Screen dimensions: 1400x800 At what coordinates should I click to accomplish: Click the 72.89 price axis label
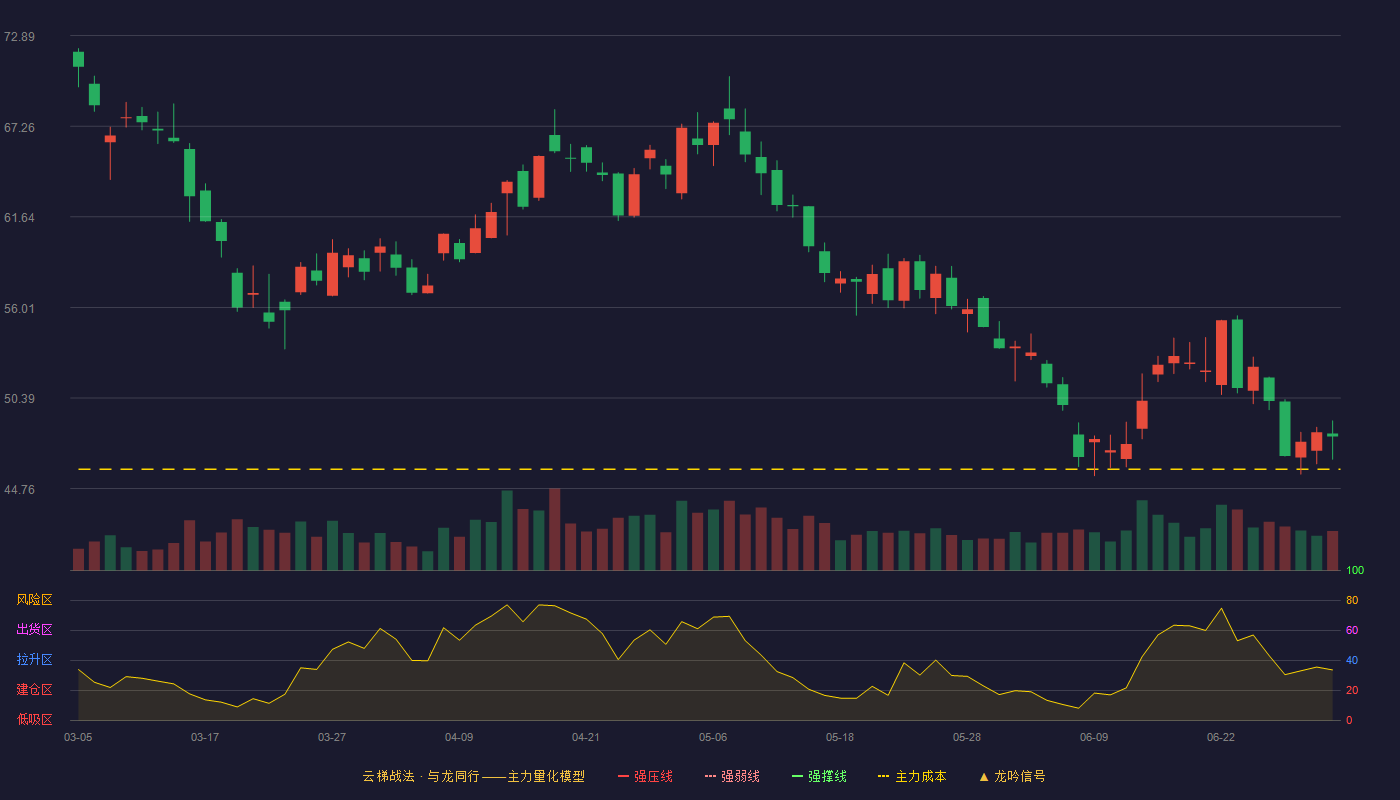pyautogui.click(x=19, y=37)
